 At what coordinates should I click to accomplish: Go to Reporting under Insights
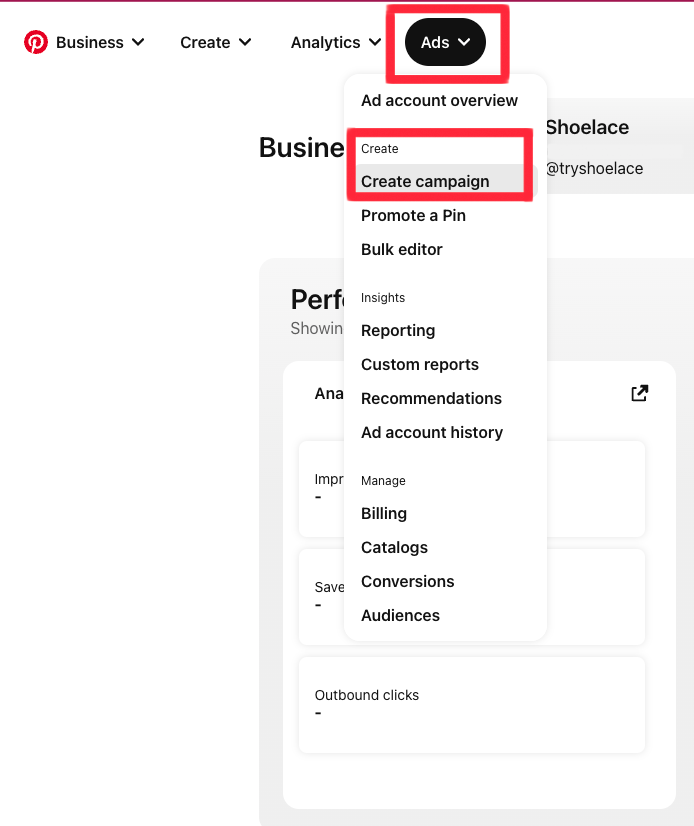pos(398,330)
